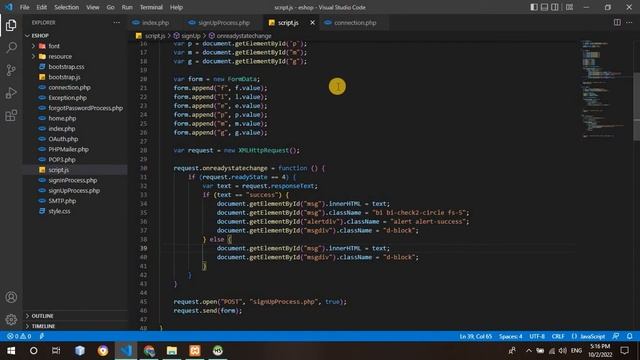Open signInProcess.php in the explorer
Screen dimensions: 640x360
pos(73,180)
